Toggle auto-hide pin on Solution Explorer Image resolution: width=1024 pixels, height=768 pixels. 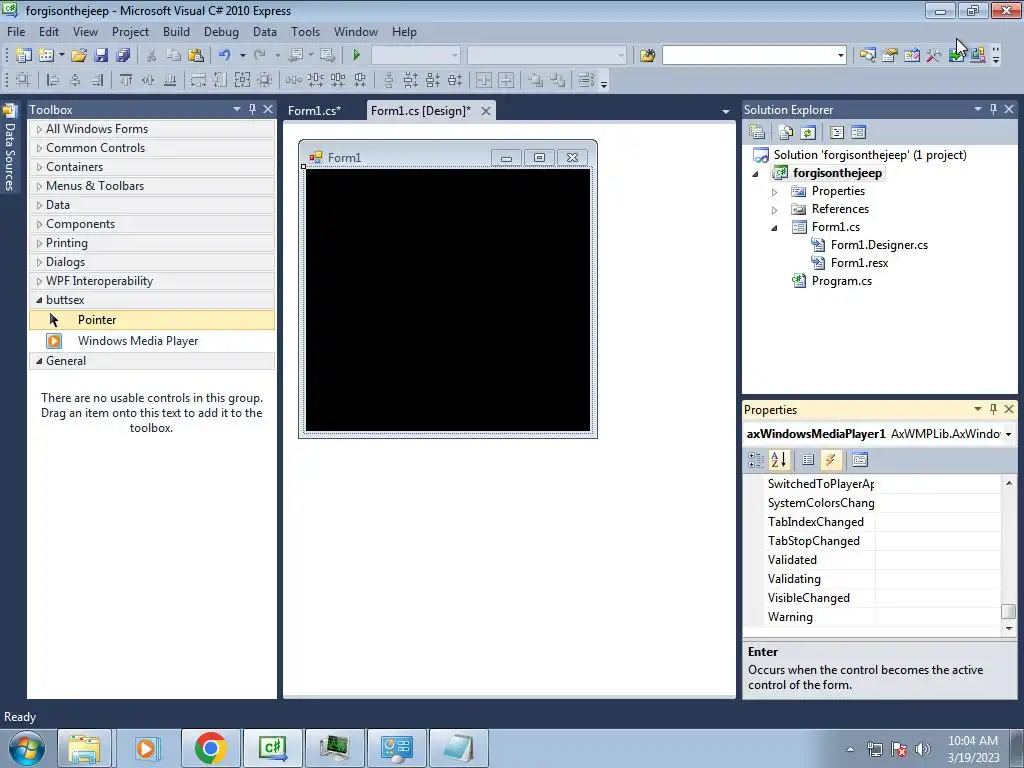tap(993, 109)
